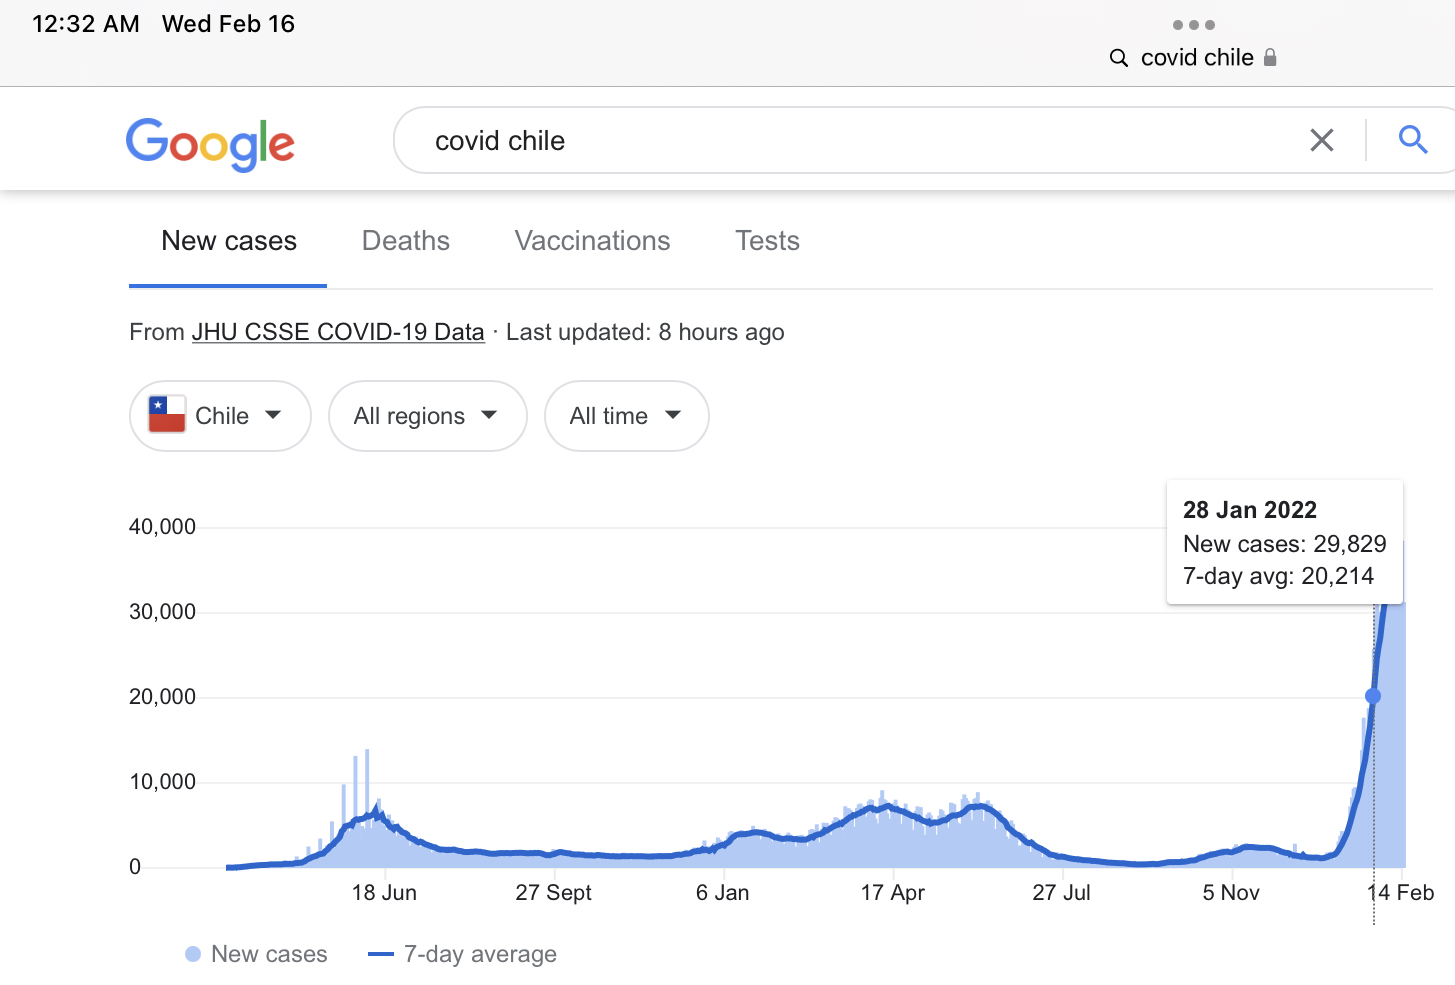
Task: Click the New cases legend dot
Action: coord(193,954)
